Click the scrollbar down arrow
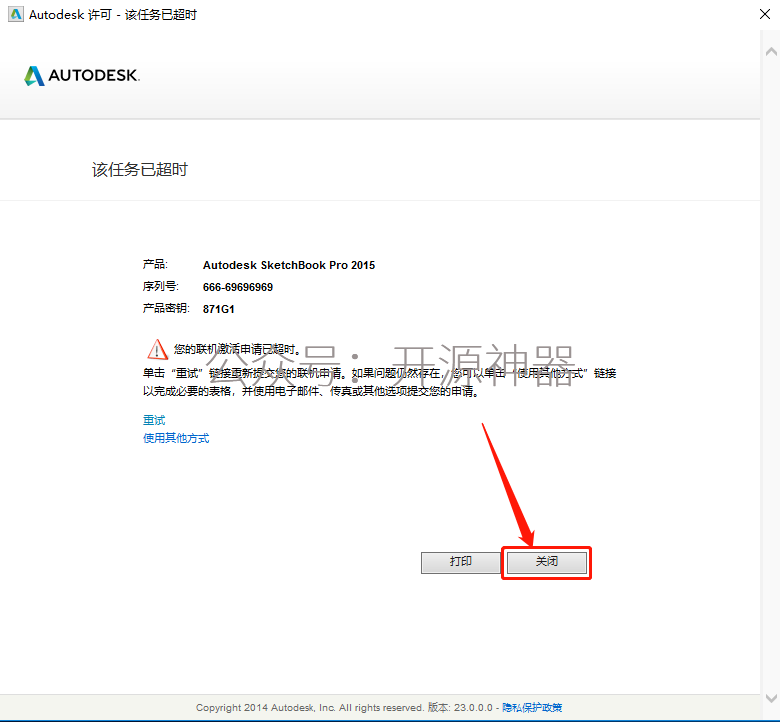780x722 pixels. pyautogui.click(x=771, y=698)
